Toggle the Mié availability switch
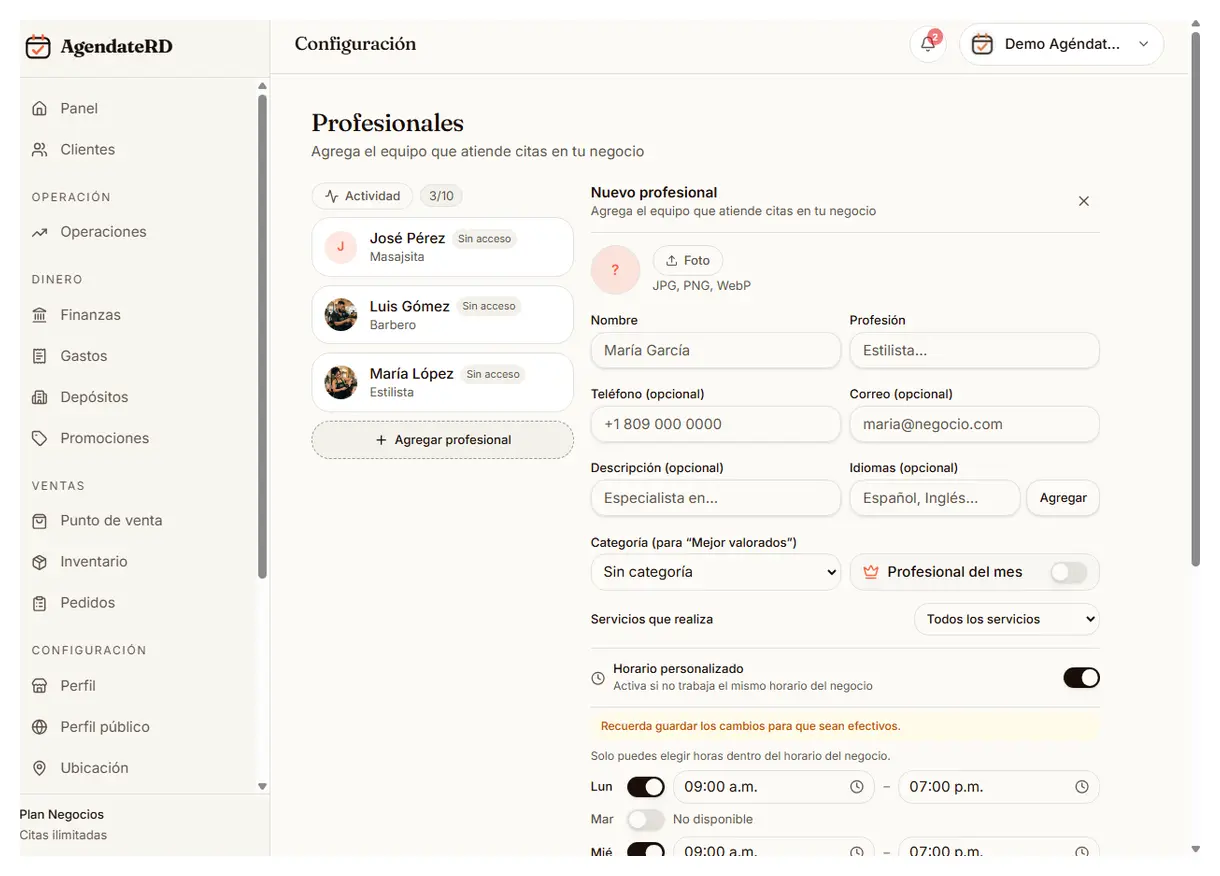 pyautogui.click(x=646, y=851)
